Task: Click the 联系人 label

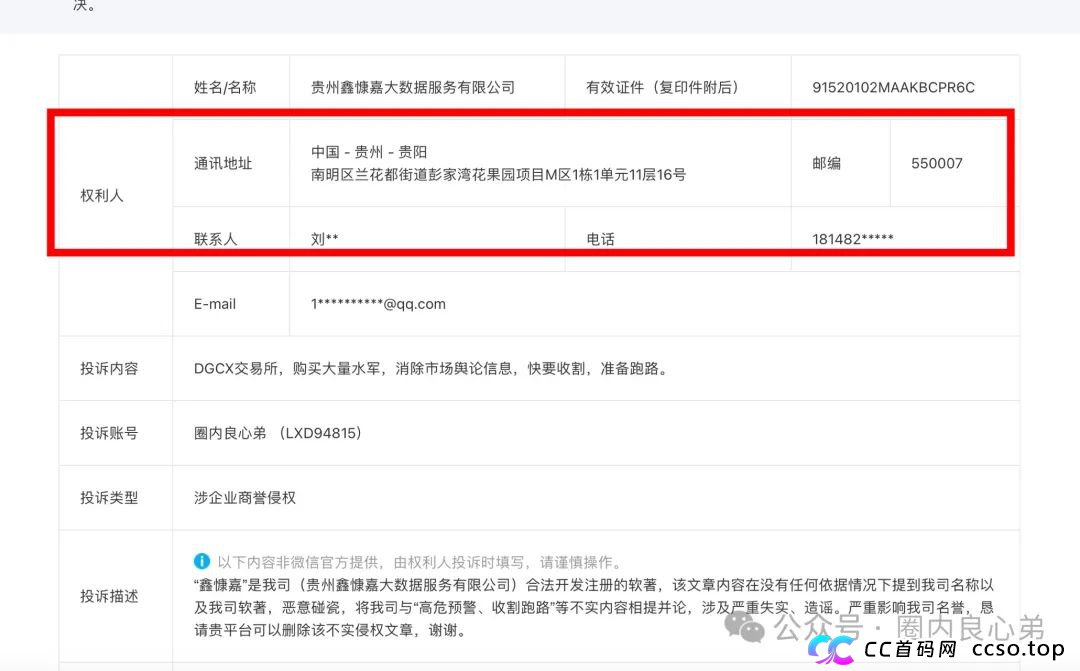Action: tap(216, 239)
